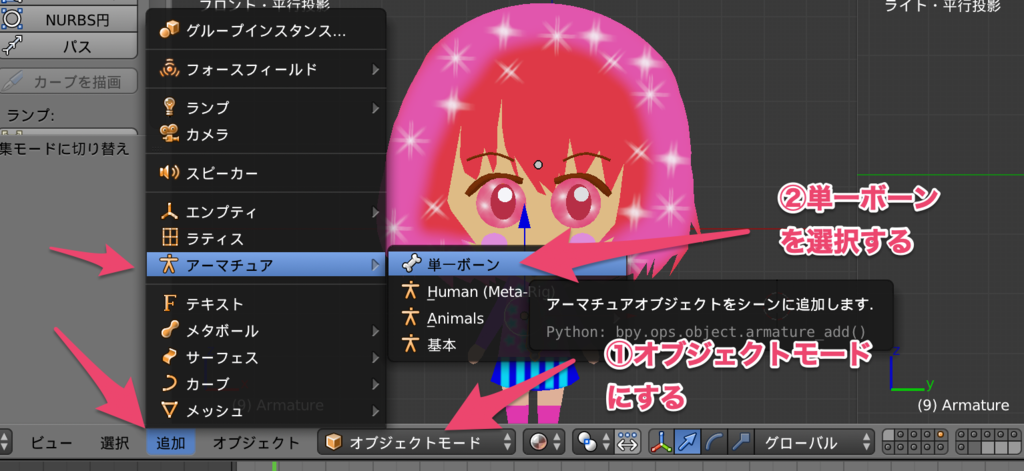Click the (9) Armature label text

[963, 405]
